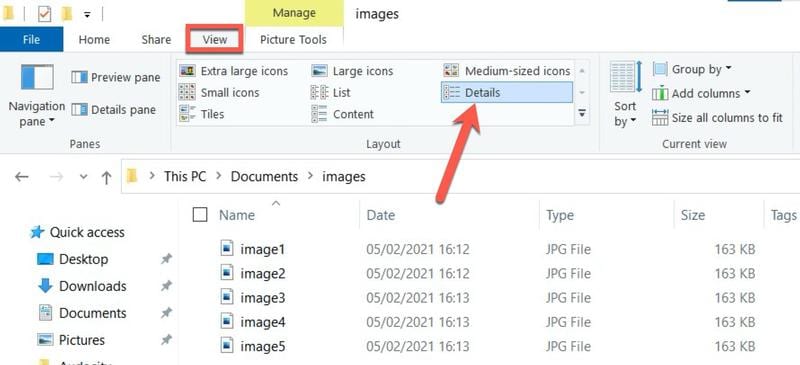The height and width of the screenshot is (365, 800).
Task: Switch to the Share ribbon tab
Action: pos(156,40)
